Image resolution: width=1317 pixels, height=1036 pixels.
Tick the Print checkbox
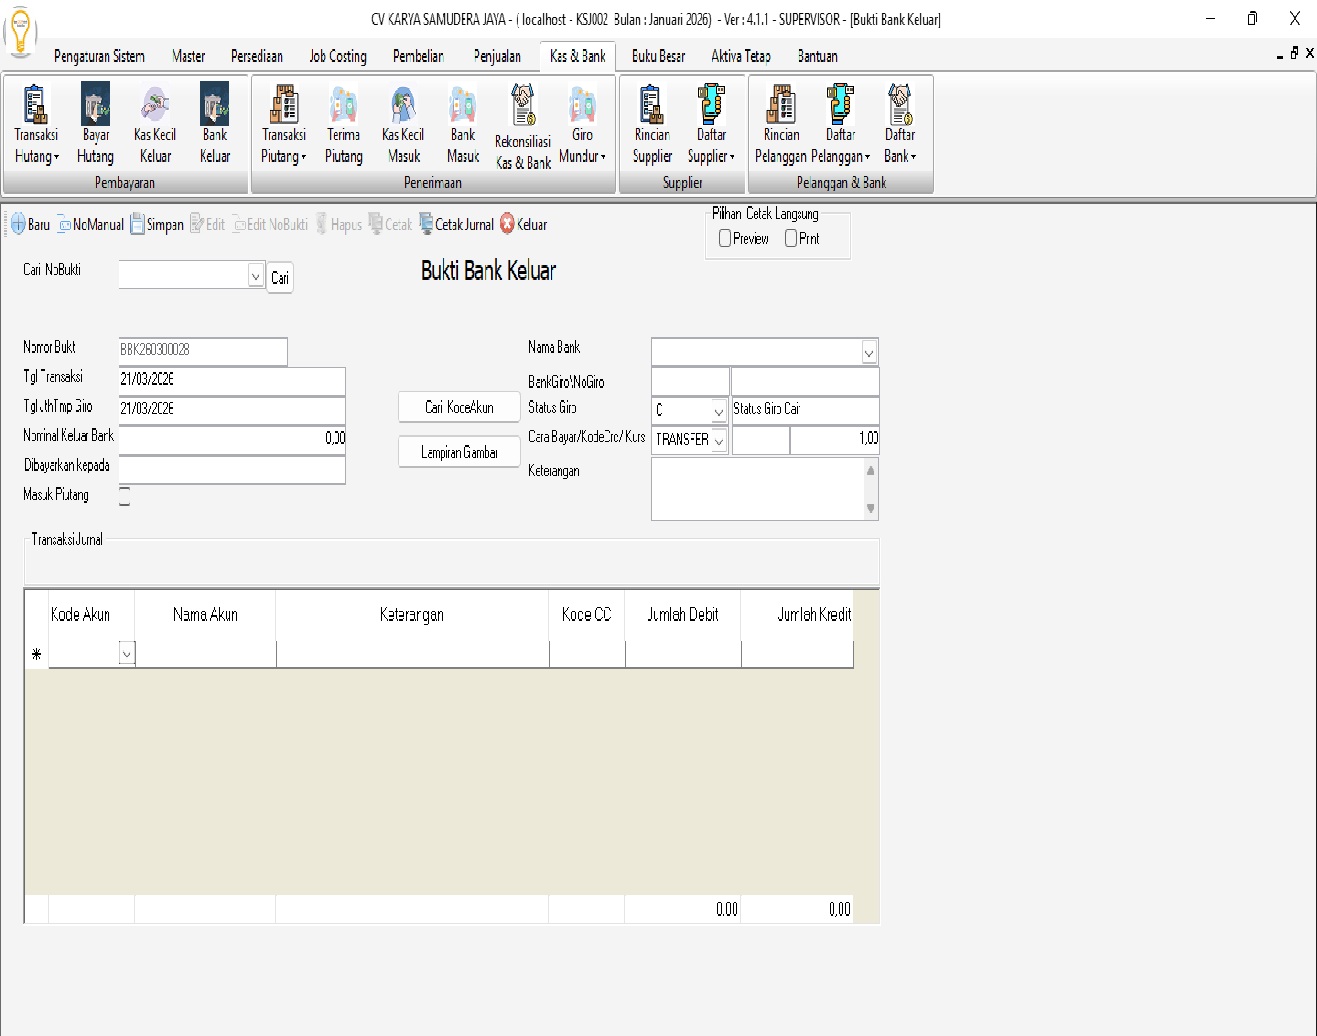point(791,239)
